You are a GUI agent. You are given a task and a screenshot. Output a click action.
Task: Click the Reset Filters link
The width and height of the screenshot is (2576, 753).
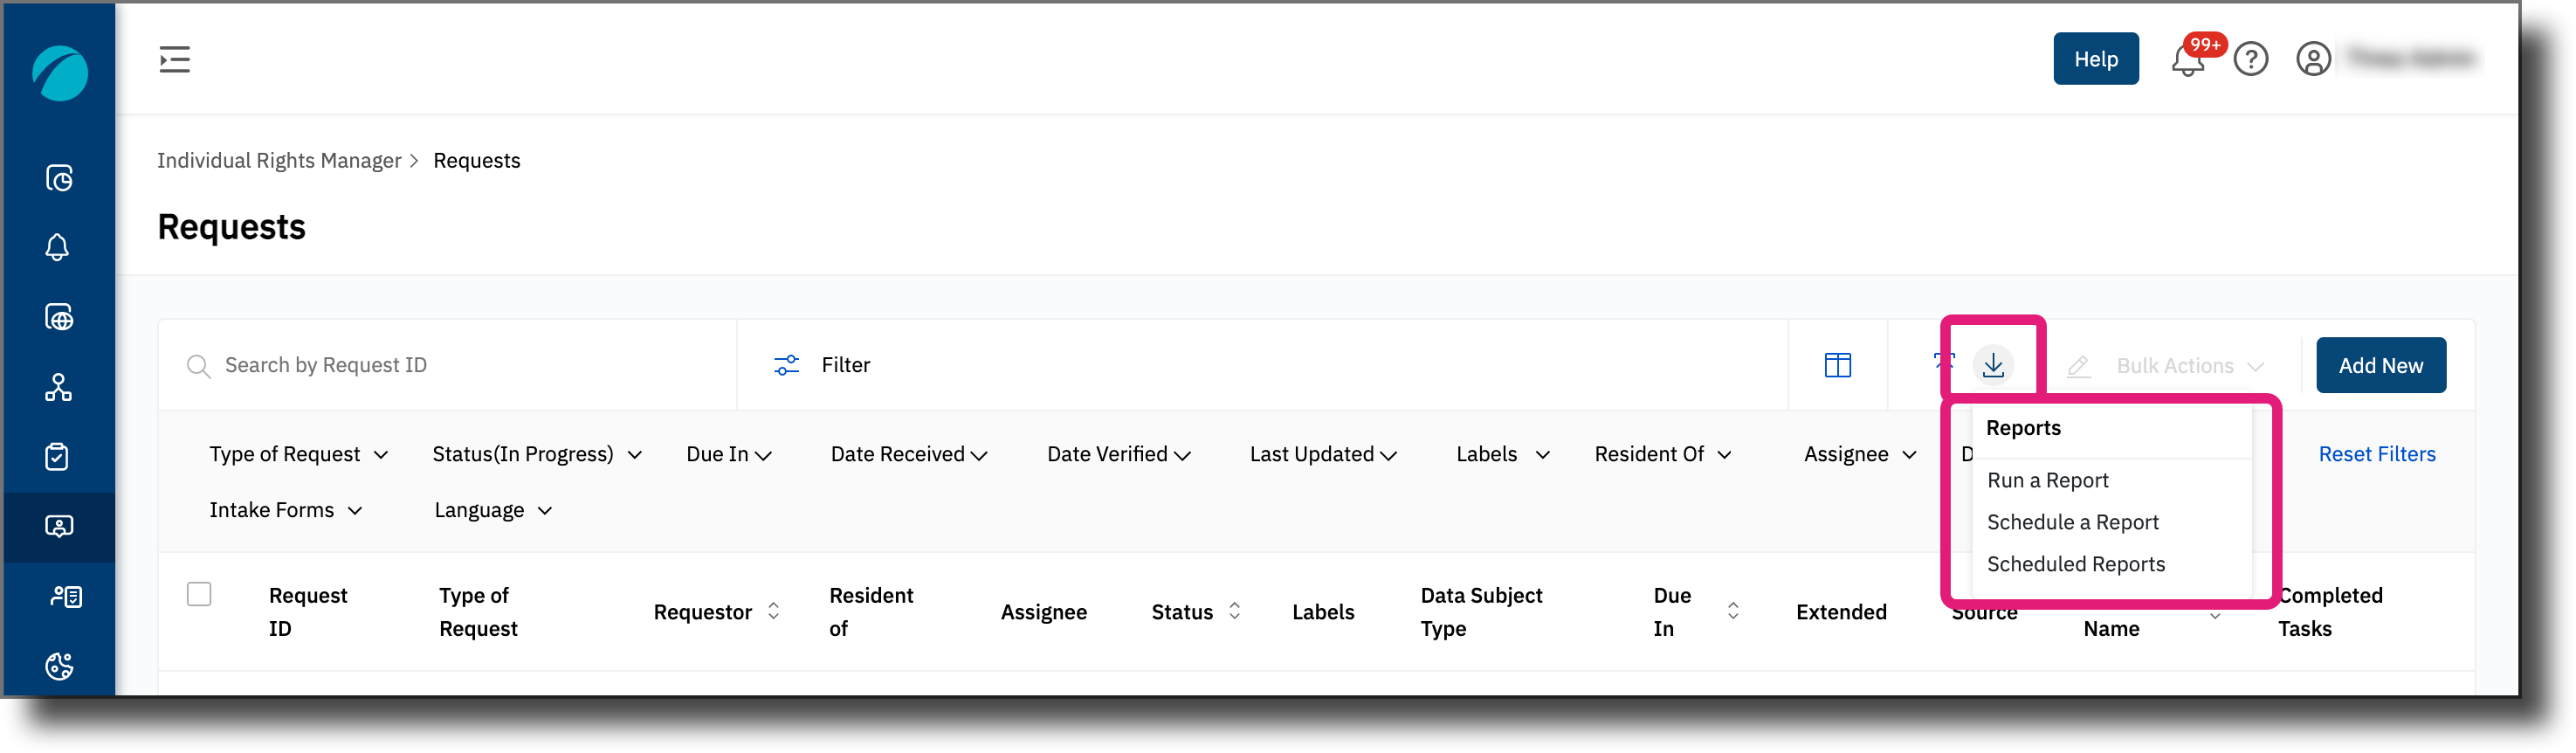coord(2377,455)
